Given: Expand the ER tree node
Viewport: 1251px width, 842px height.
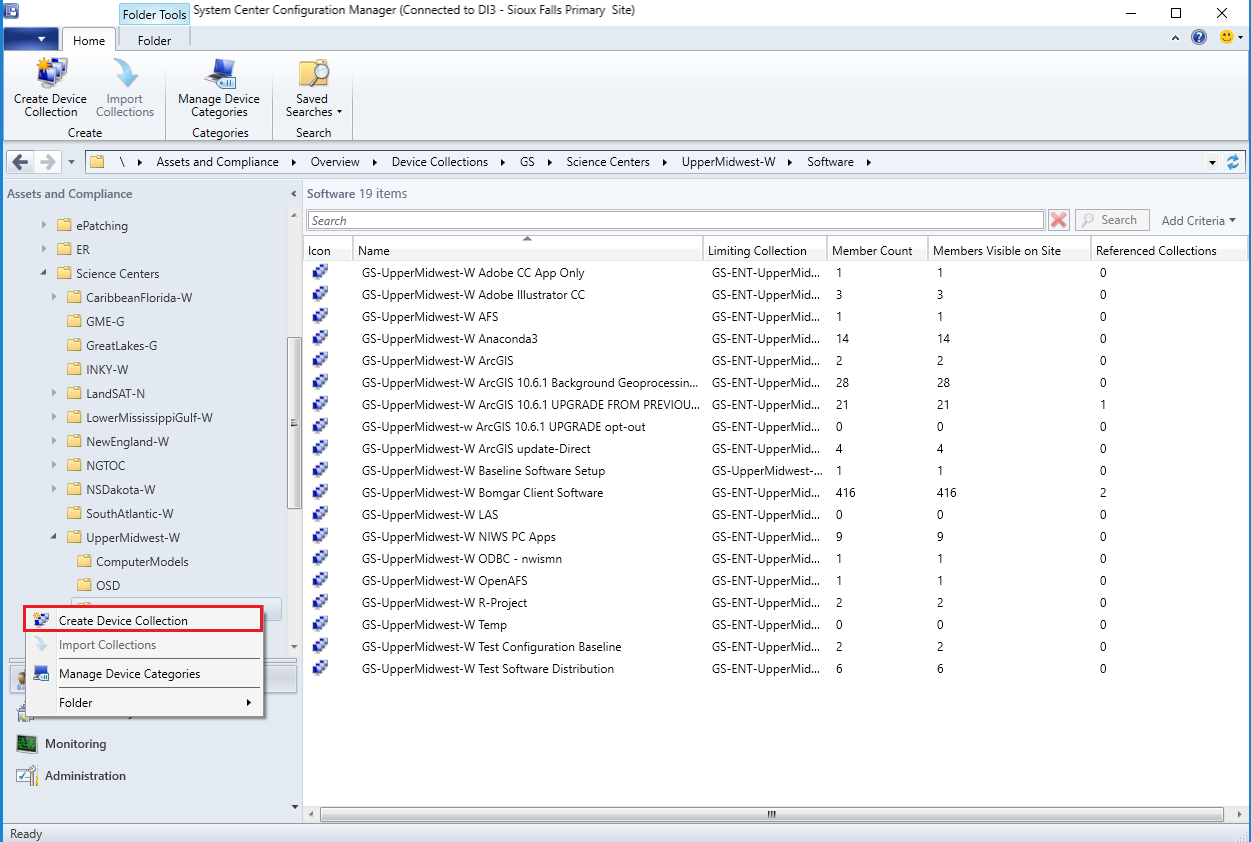Looking at the screenshot, I should pyautogui.click(x=44, y=249).
